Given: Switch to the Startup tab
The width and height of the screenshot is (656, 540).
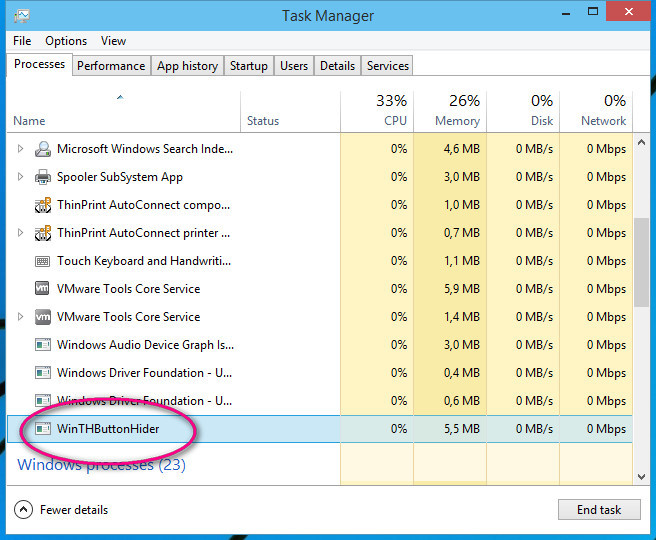Looking at the screenshot, I should (249, 66).
